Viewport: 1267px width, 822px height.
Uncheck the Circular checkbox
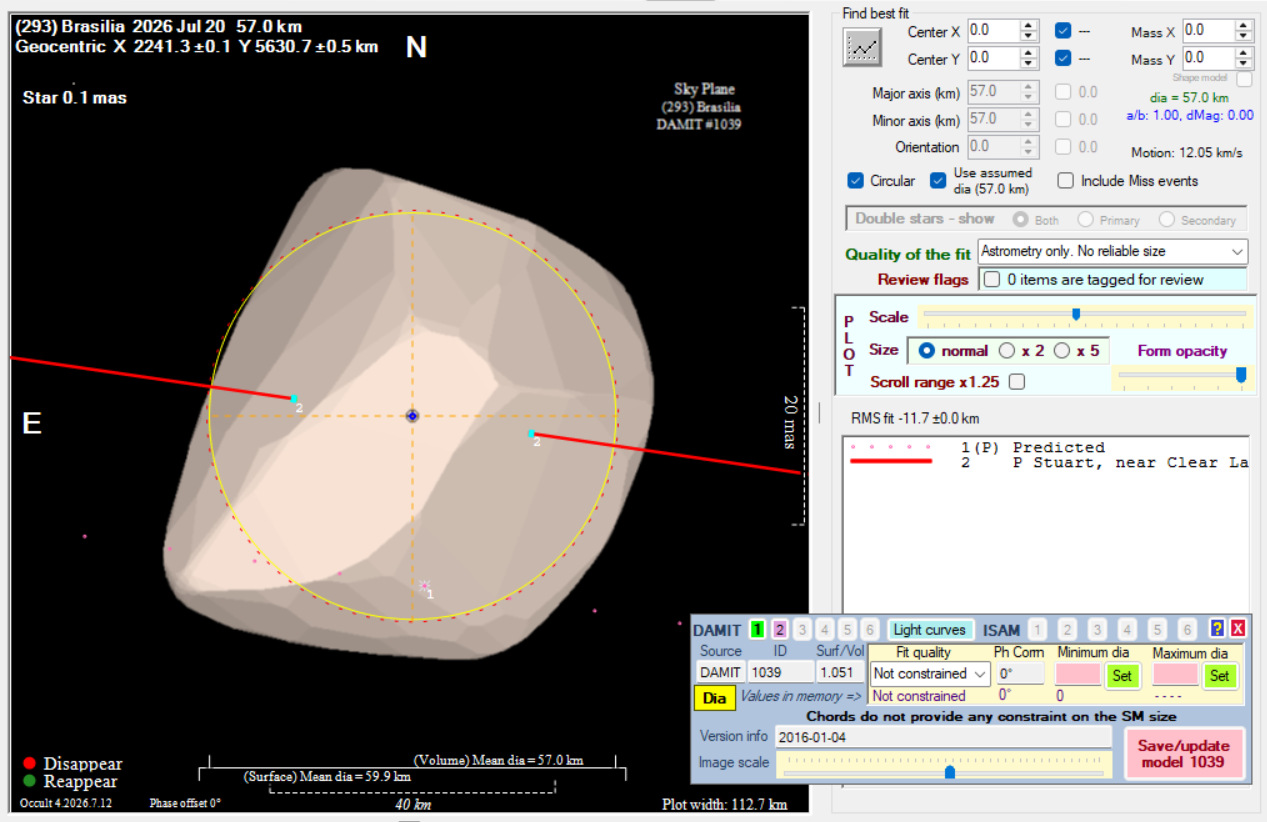point(855,181)
